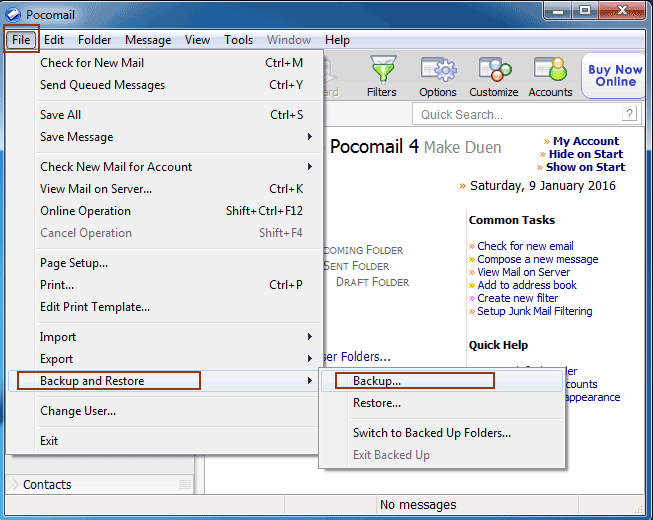Open the Message menu
Image resolution: width=653 pixels, height=520 pixels.
pos(148,40)
